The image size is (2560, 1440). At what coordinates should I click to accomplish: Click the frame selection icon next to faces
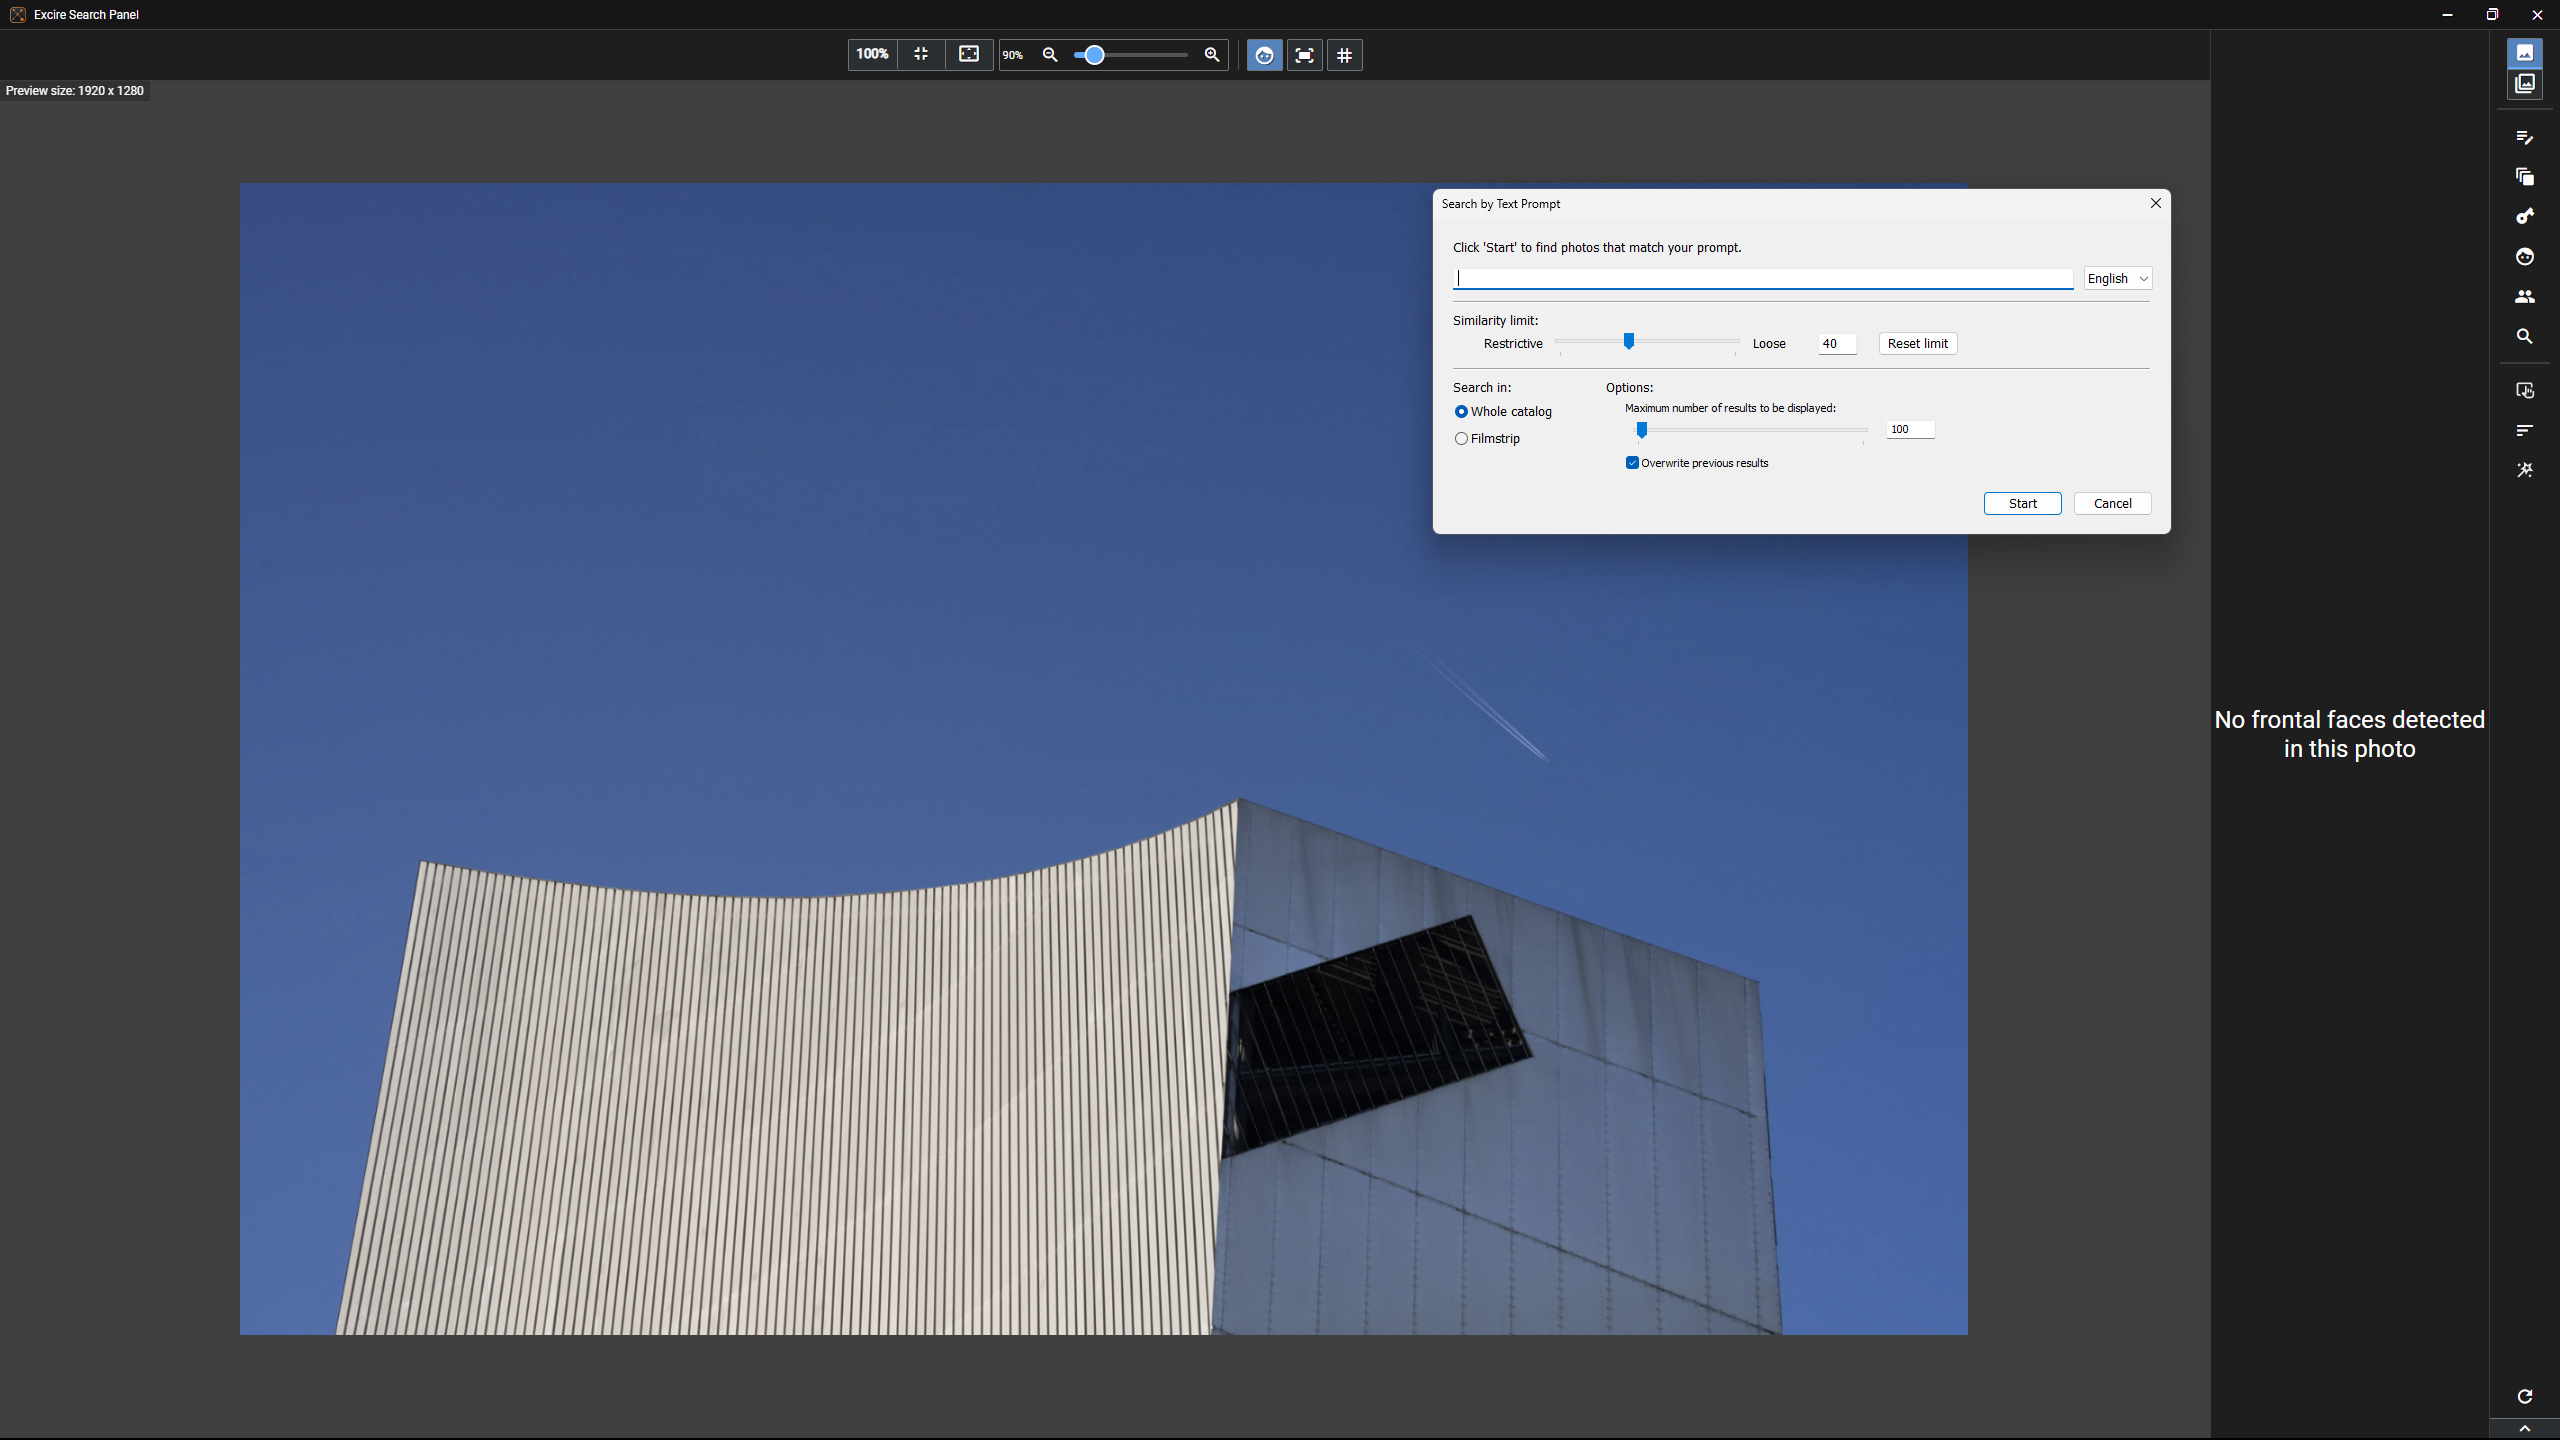click(1304, 55)
